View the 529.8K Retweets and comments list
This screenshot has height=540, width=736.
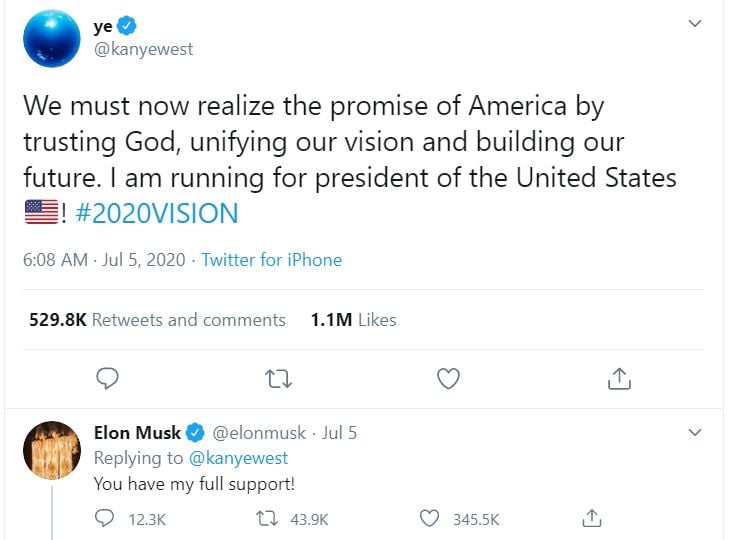pyautogui.click(x=157, y=320)
